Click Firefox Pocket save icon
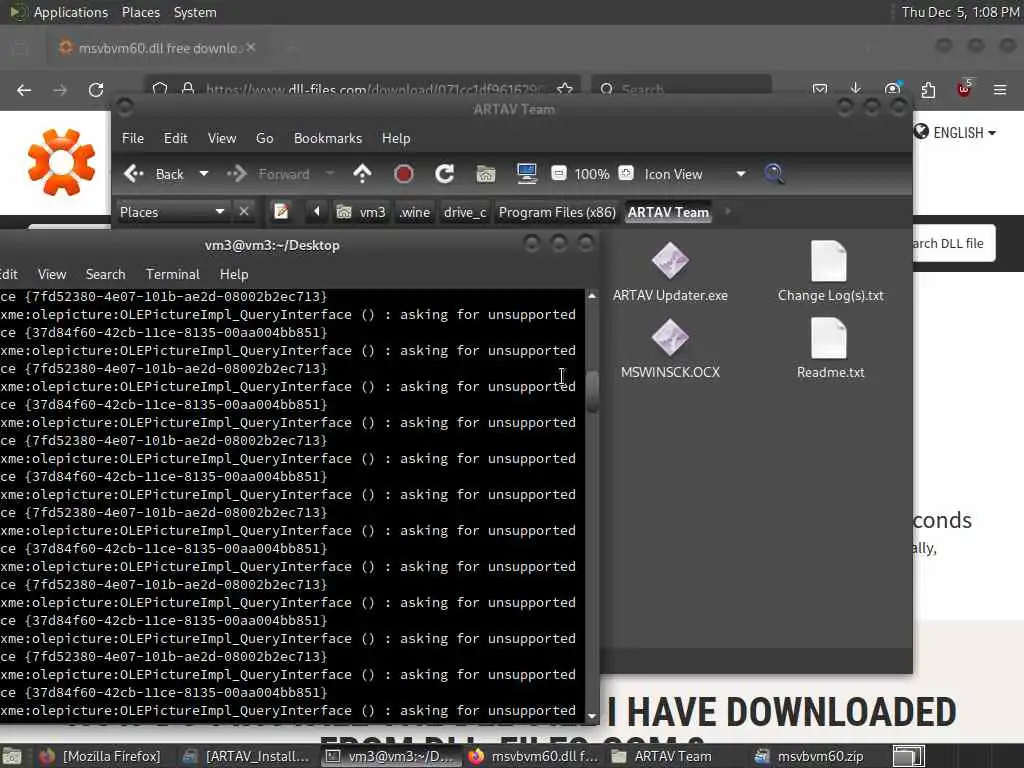The width and height of the screenshot is (1024, 768). tap(820, 89)
